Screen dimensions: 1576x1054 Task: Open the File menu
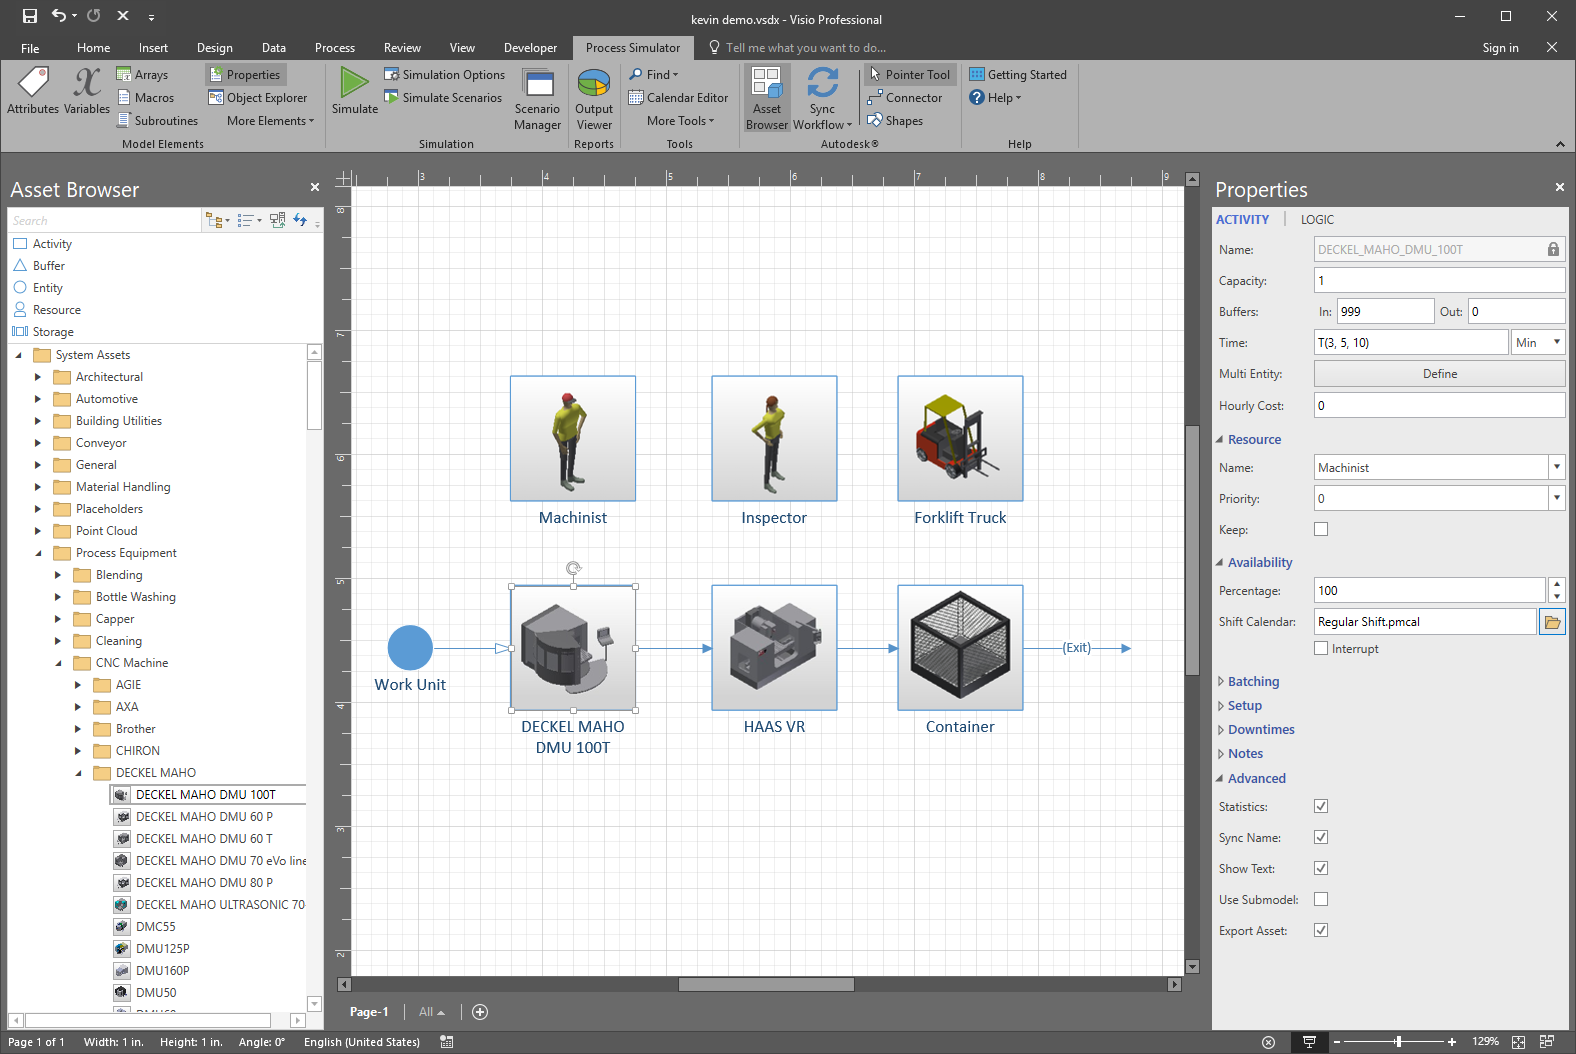click(30, 47)
